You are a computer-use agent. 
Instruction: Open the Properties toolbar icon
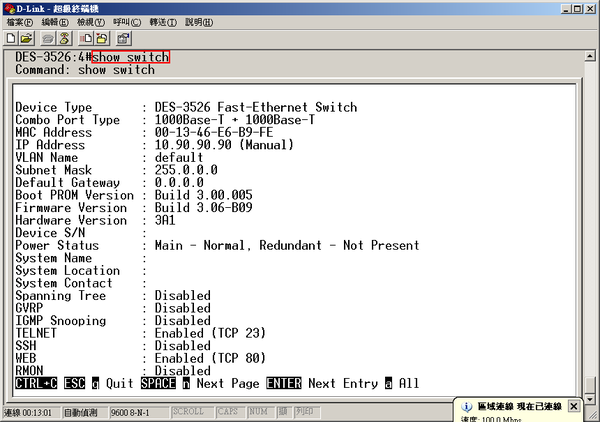coord(124,38)
